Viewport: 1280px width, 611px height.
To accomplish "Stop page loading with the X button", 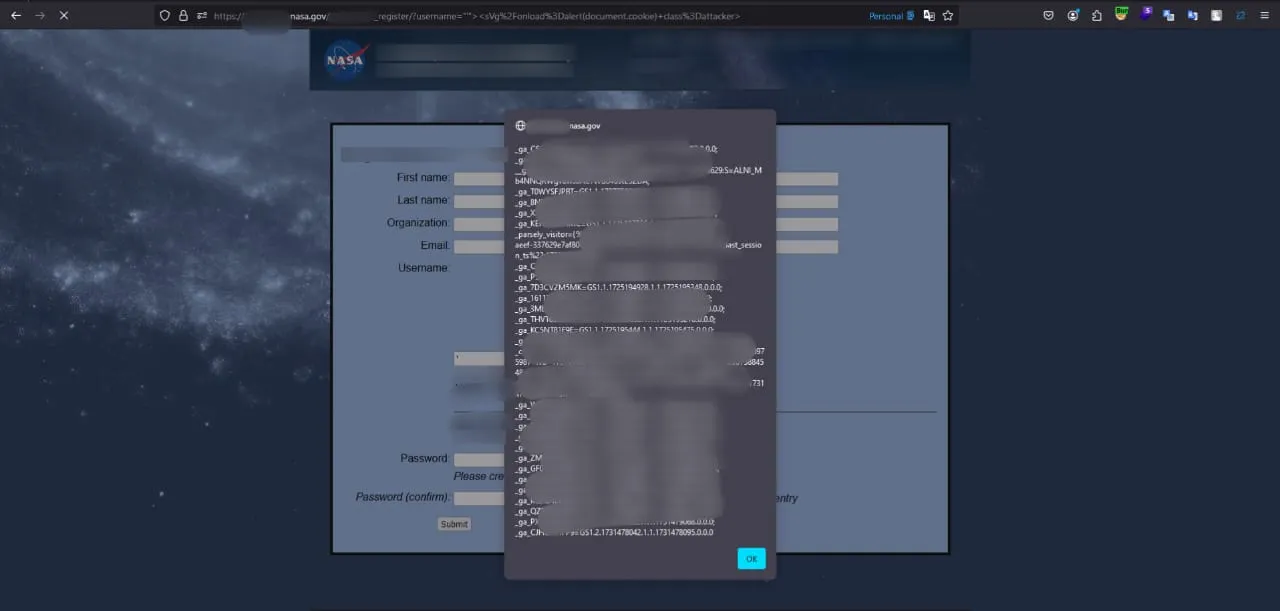I will 63,15.
